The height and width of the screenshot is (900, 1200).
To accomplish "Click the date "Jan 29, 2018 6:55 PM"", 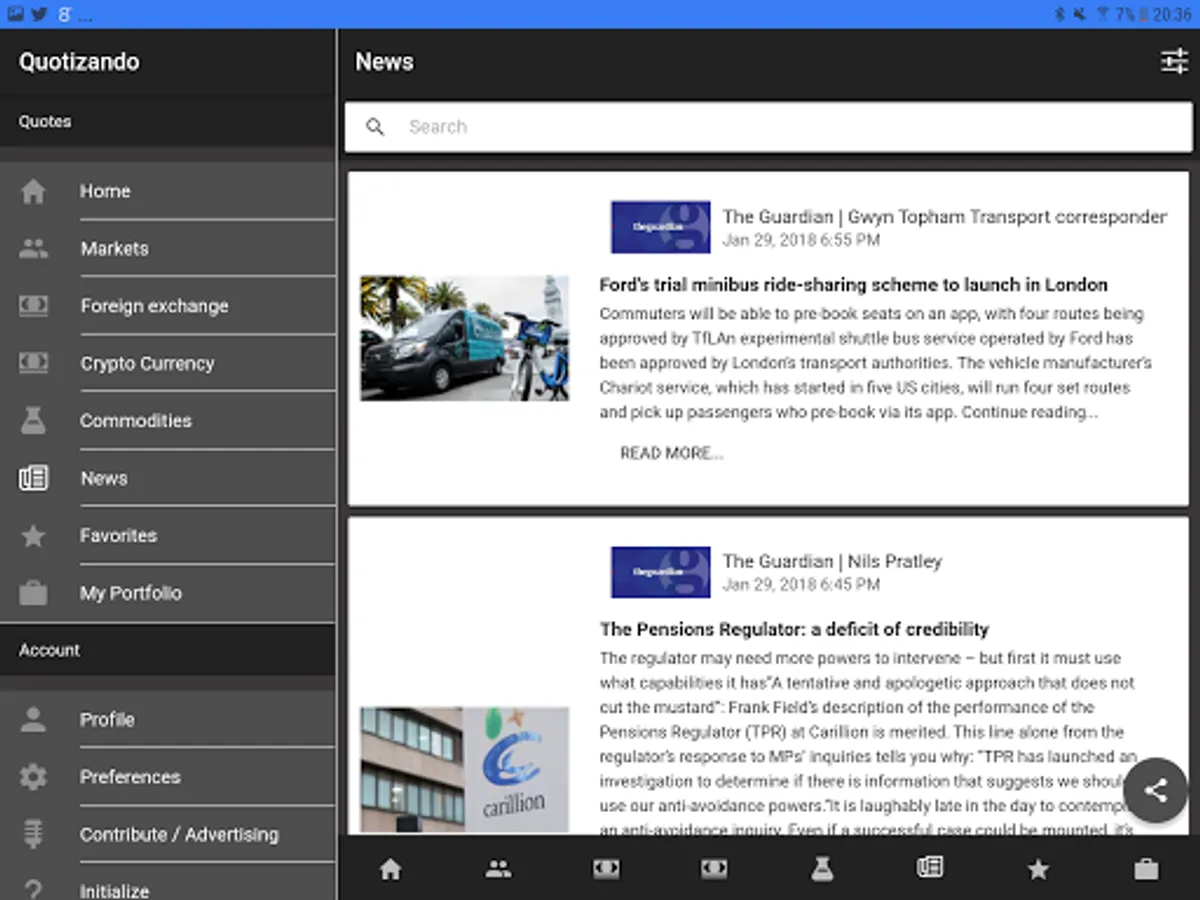I will tap(801, 240).
